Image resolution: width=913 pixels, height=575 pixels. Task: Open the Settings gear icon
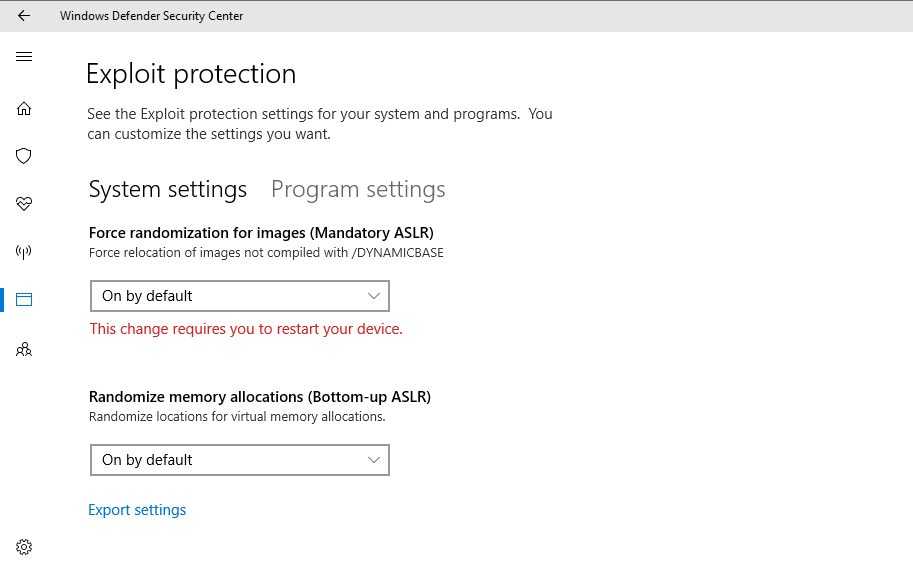24,547
